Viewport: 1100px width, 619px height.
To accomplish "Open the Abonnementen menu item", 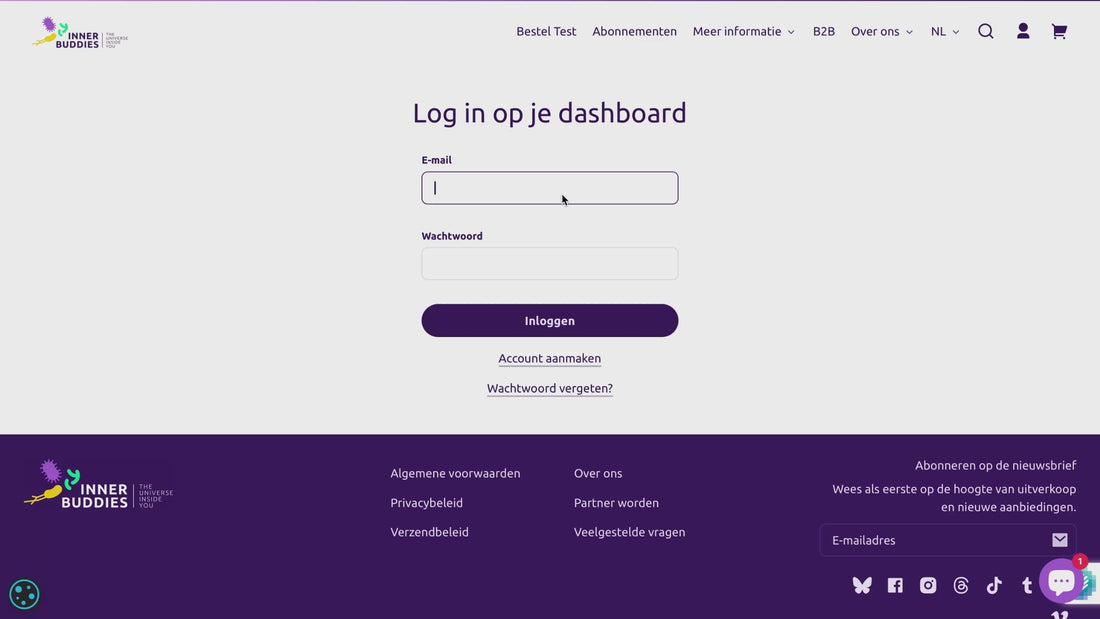I will pos(634,31).
